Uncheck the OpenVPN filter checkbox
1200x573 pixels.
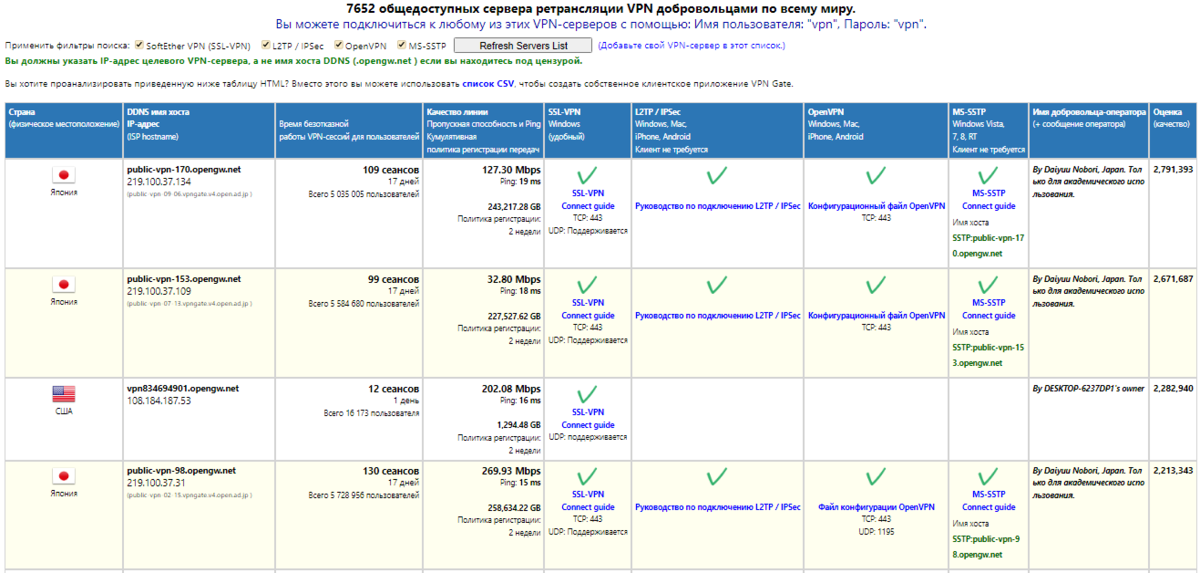(339, 45)
